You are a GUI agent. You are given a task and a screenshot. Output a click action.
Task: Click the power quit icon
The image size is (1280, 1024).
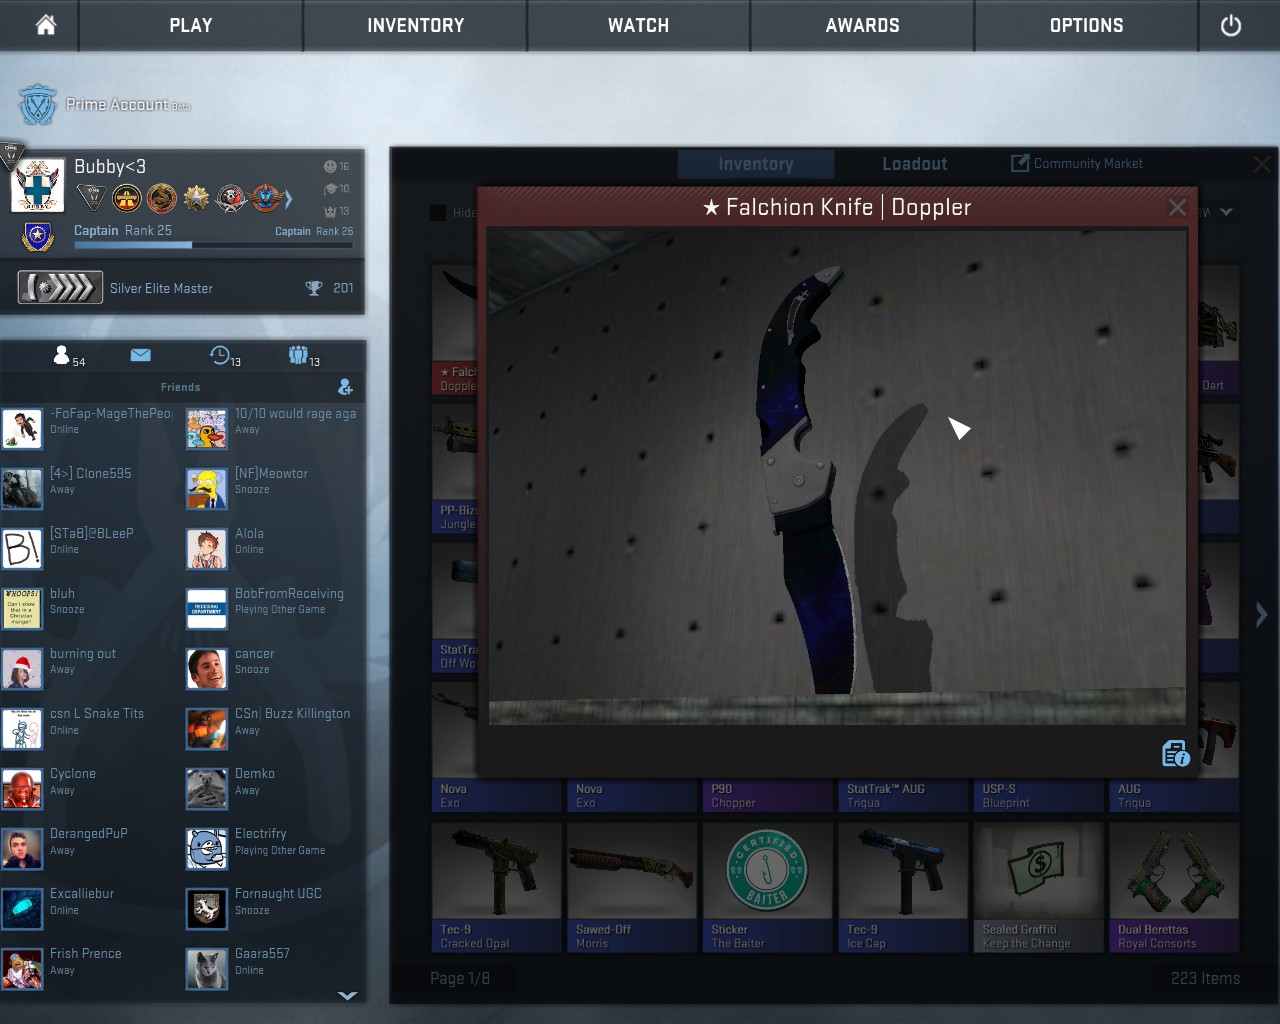(1231, 25)
